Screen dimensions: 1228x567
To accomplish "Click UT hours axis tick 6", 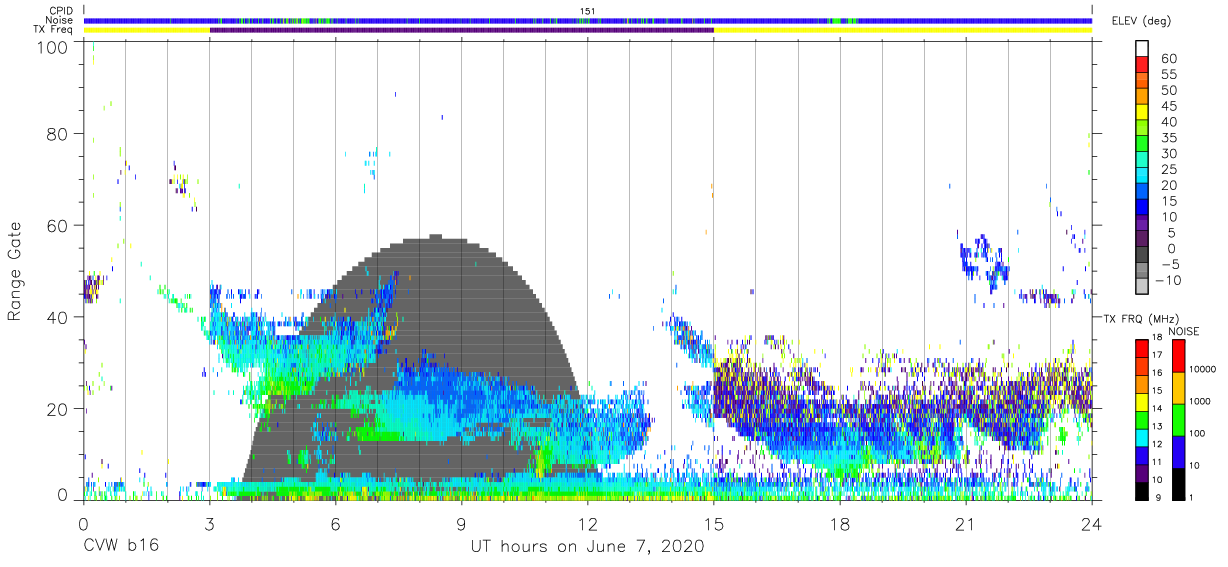I will pyautogui.click(x=335, y=524).
